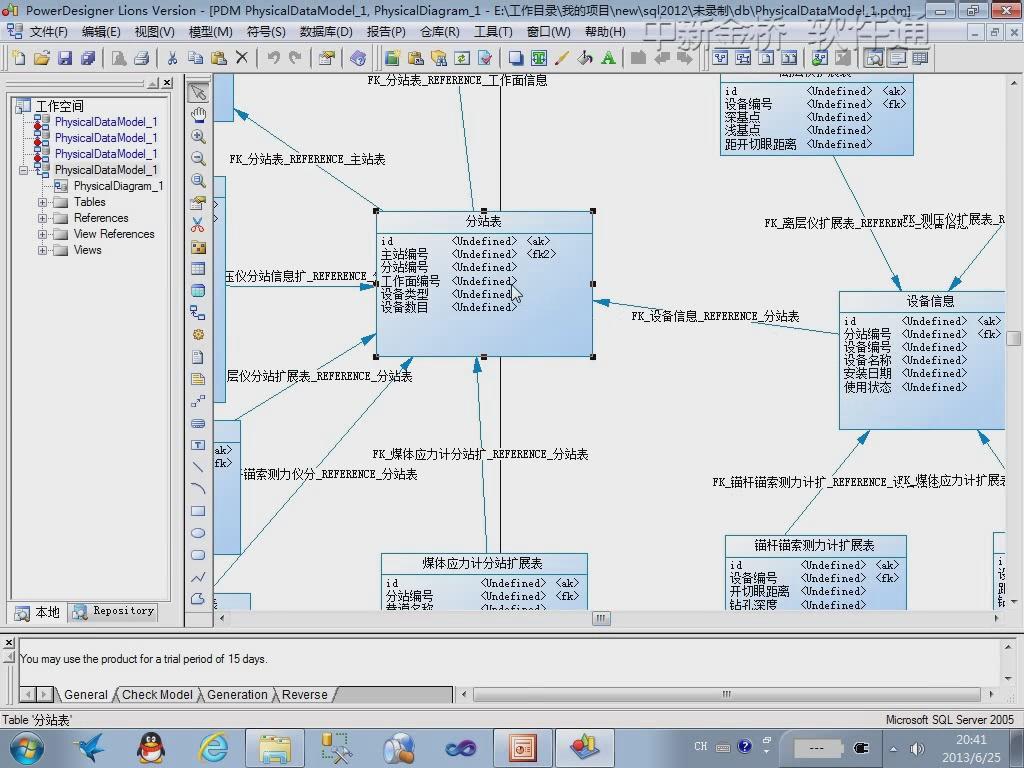Save the model with the floppy icon
The height and width of the screenshot is (768, 1024).
(65, 58)
